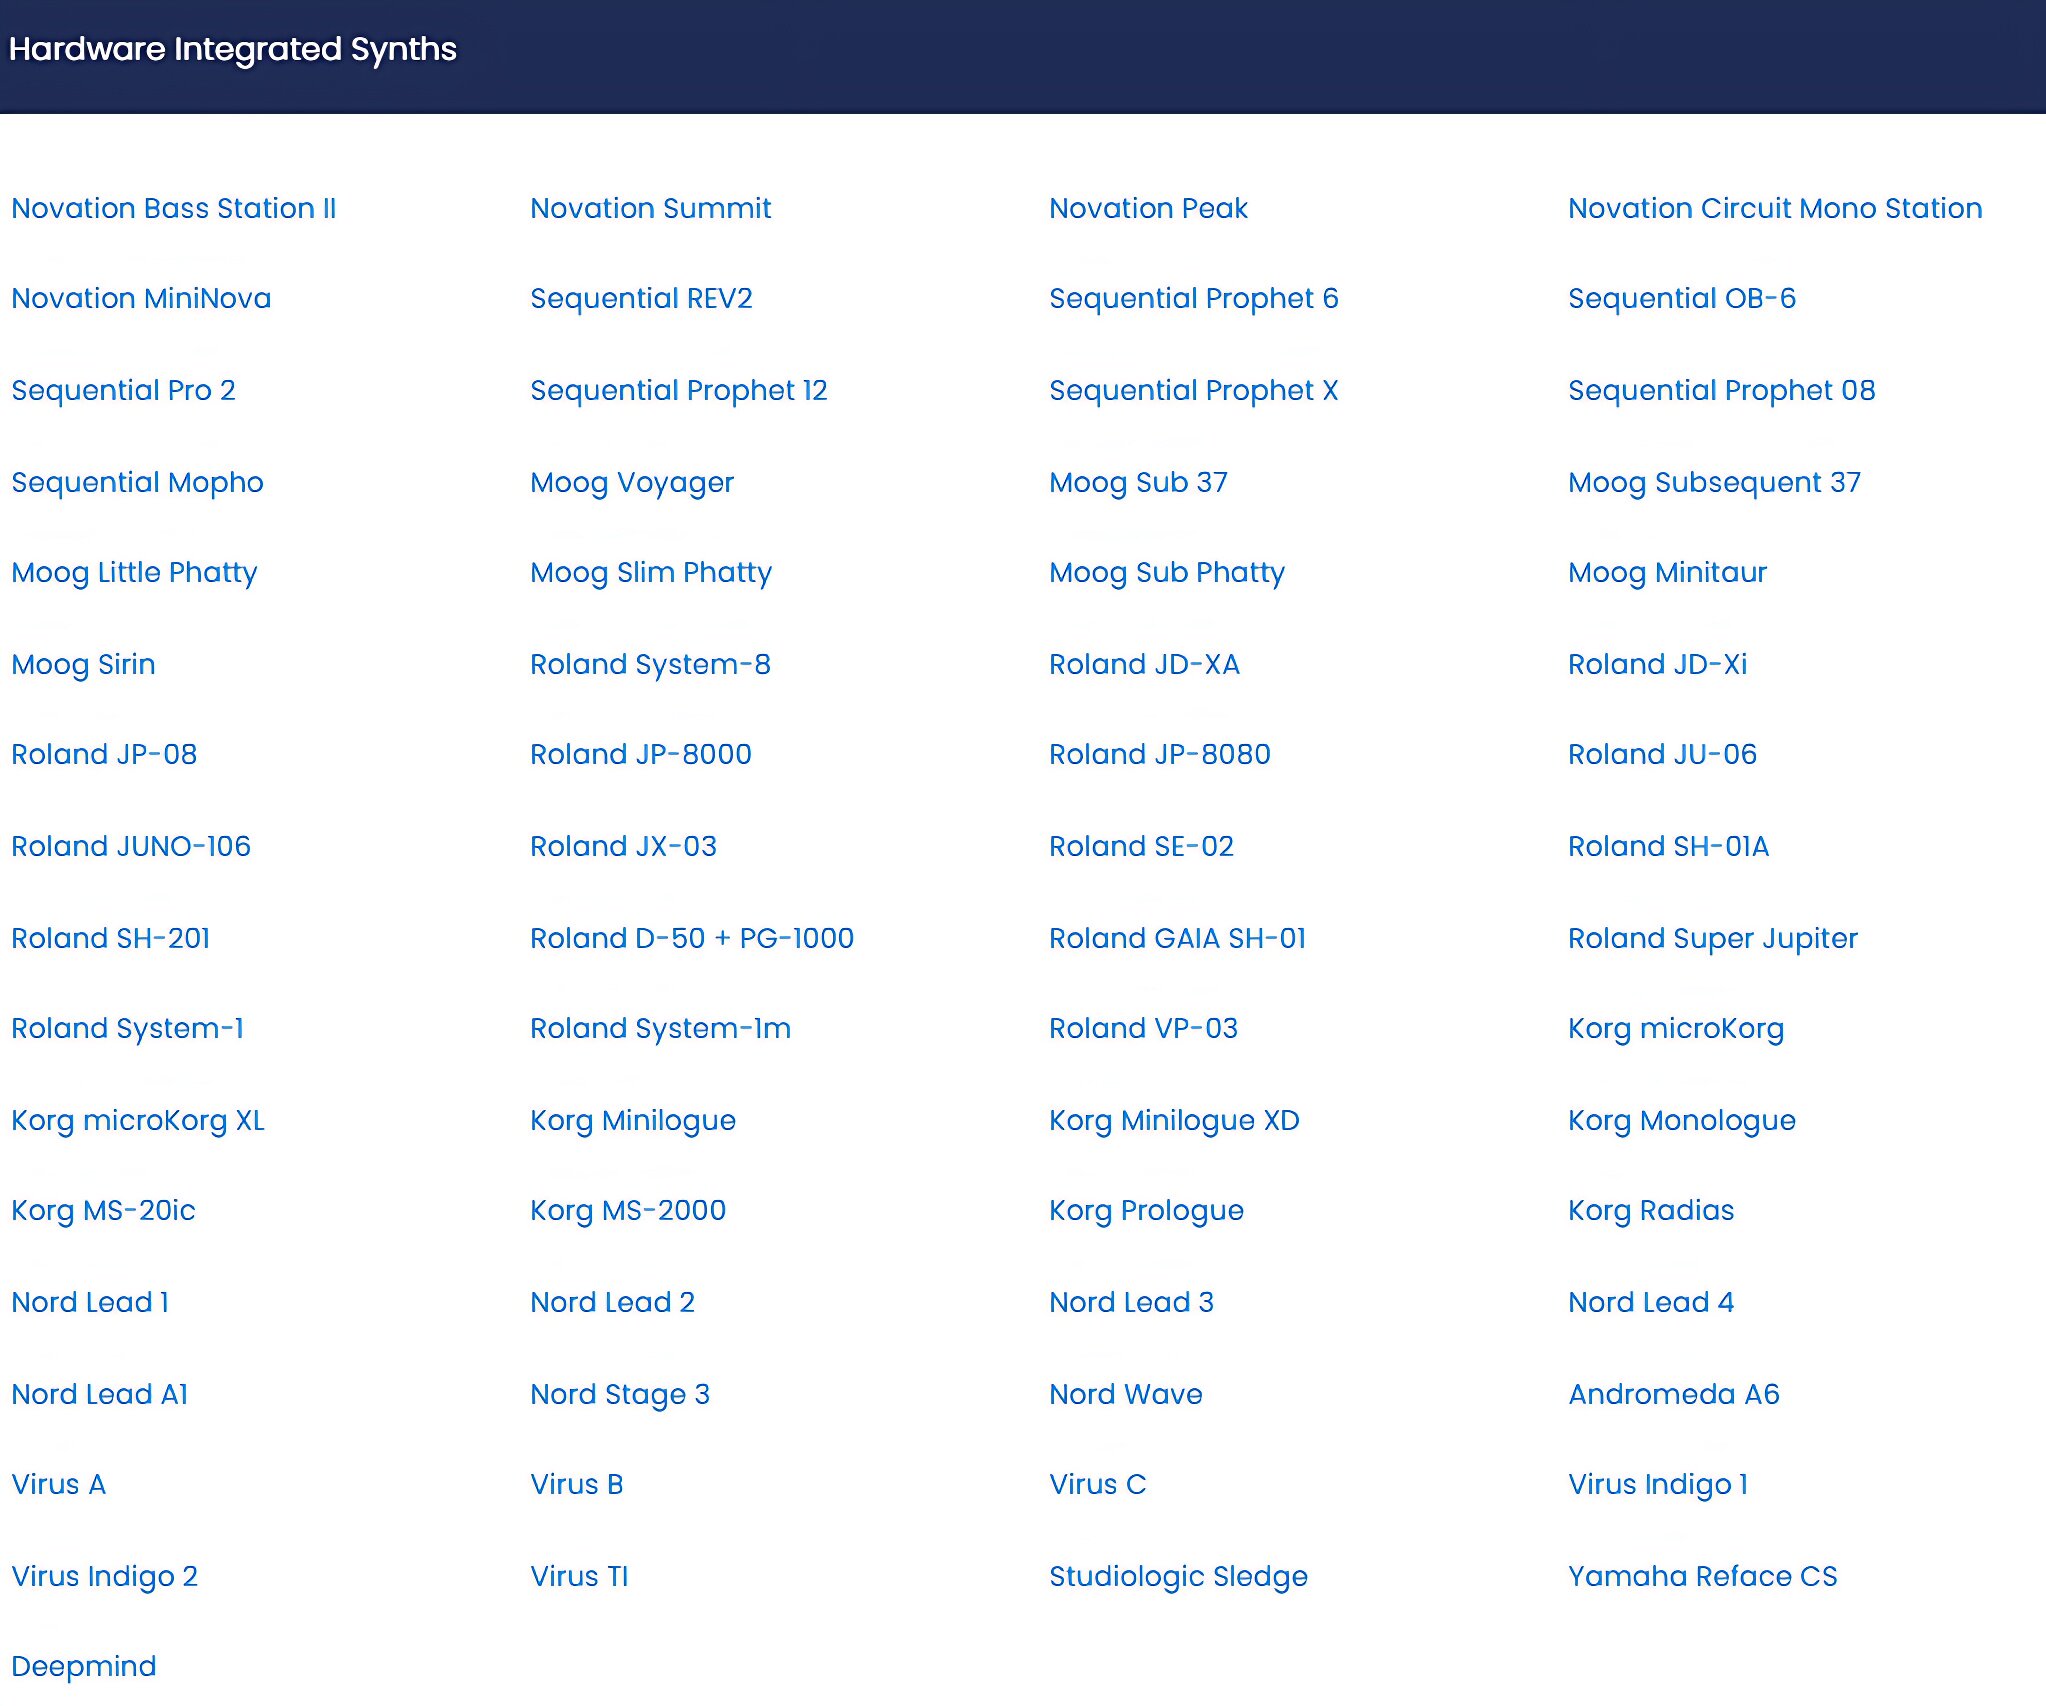Open the Roland System-8 link
The width and height of the screenshot is (2046, 1706).
[650, 664]
